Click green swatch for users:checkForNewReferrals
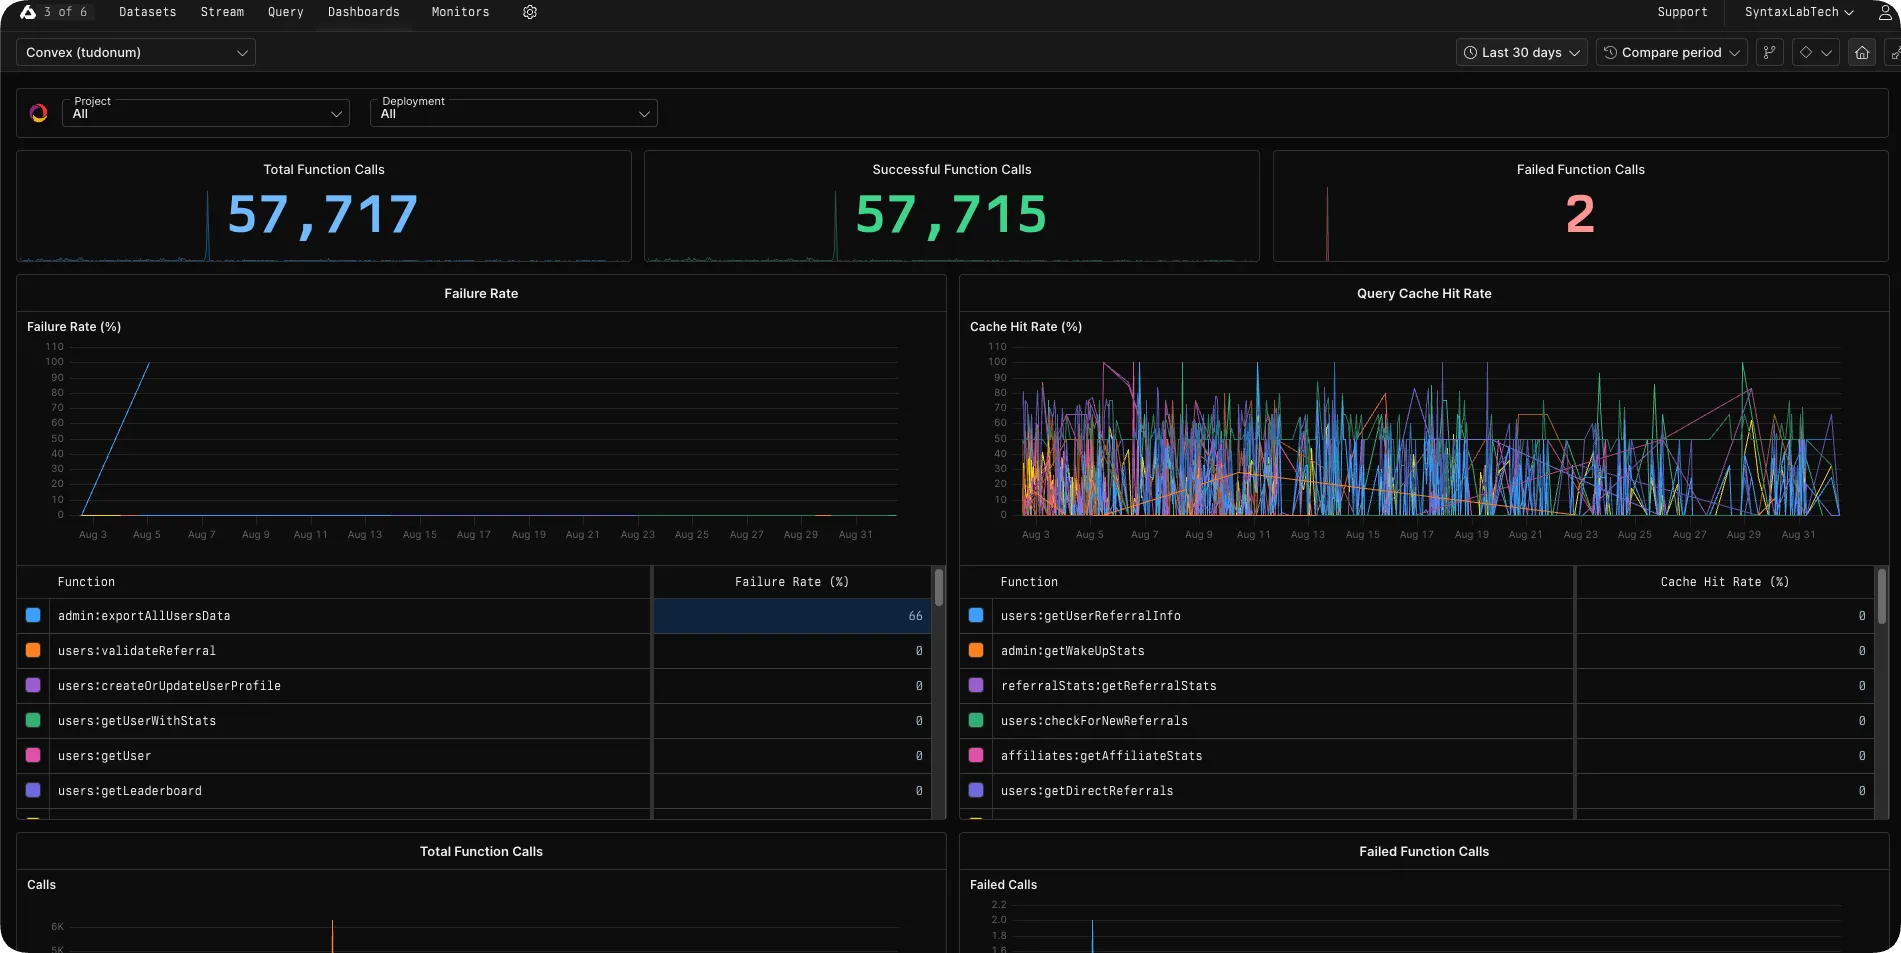1901x953 pixels. pos(976,721)
